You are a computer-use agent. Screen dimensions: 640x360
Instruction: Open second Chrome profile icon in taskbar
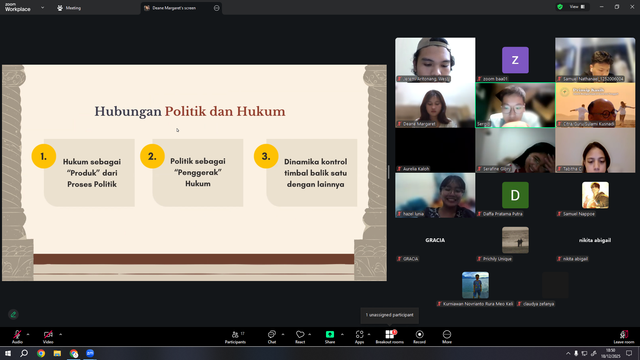coord(74,353)
